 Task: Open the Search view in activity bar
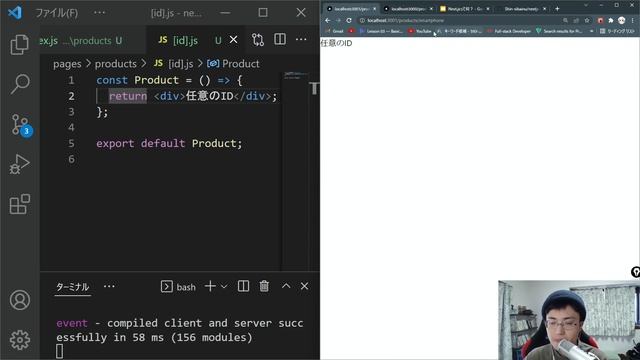tap(19, 84)
